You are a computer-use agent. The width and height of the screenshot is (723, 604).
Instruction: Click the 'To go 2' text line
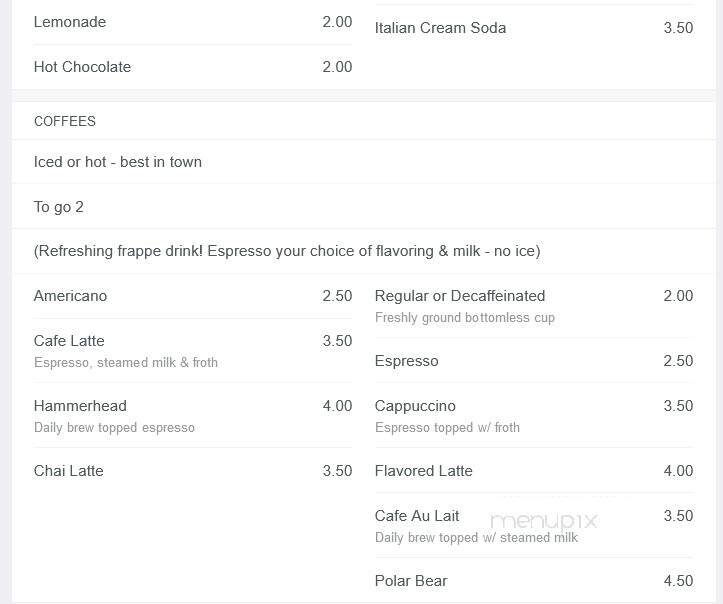click(x=59, y=207)
